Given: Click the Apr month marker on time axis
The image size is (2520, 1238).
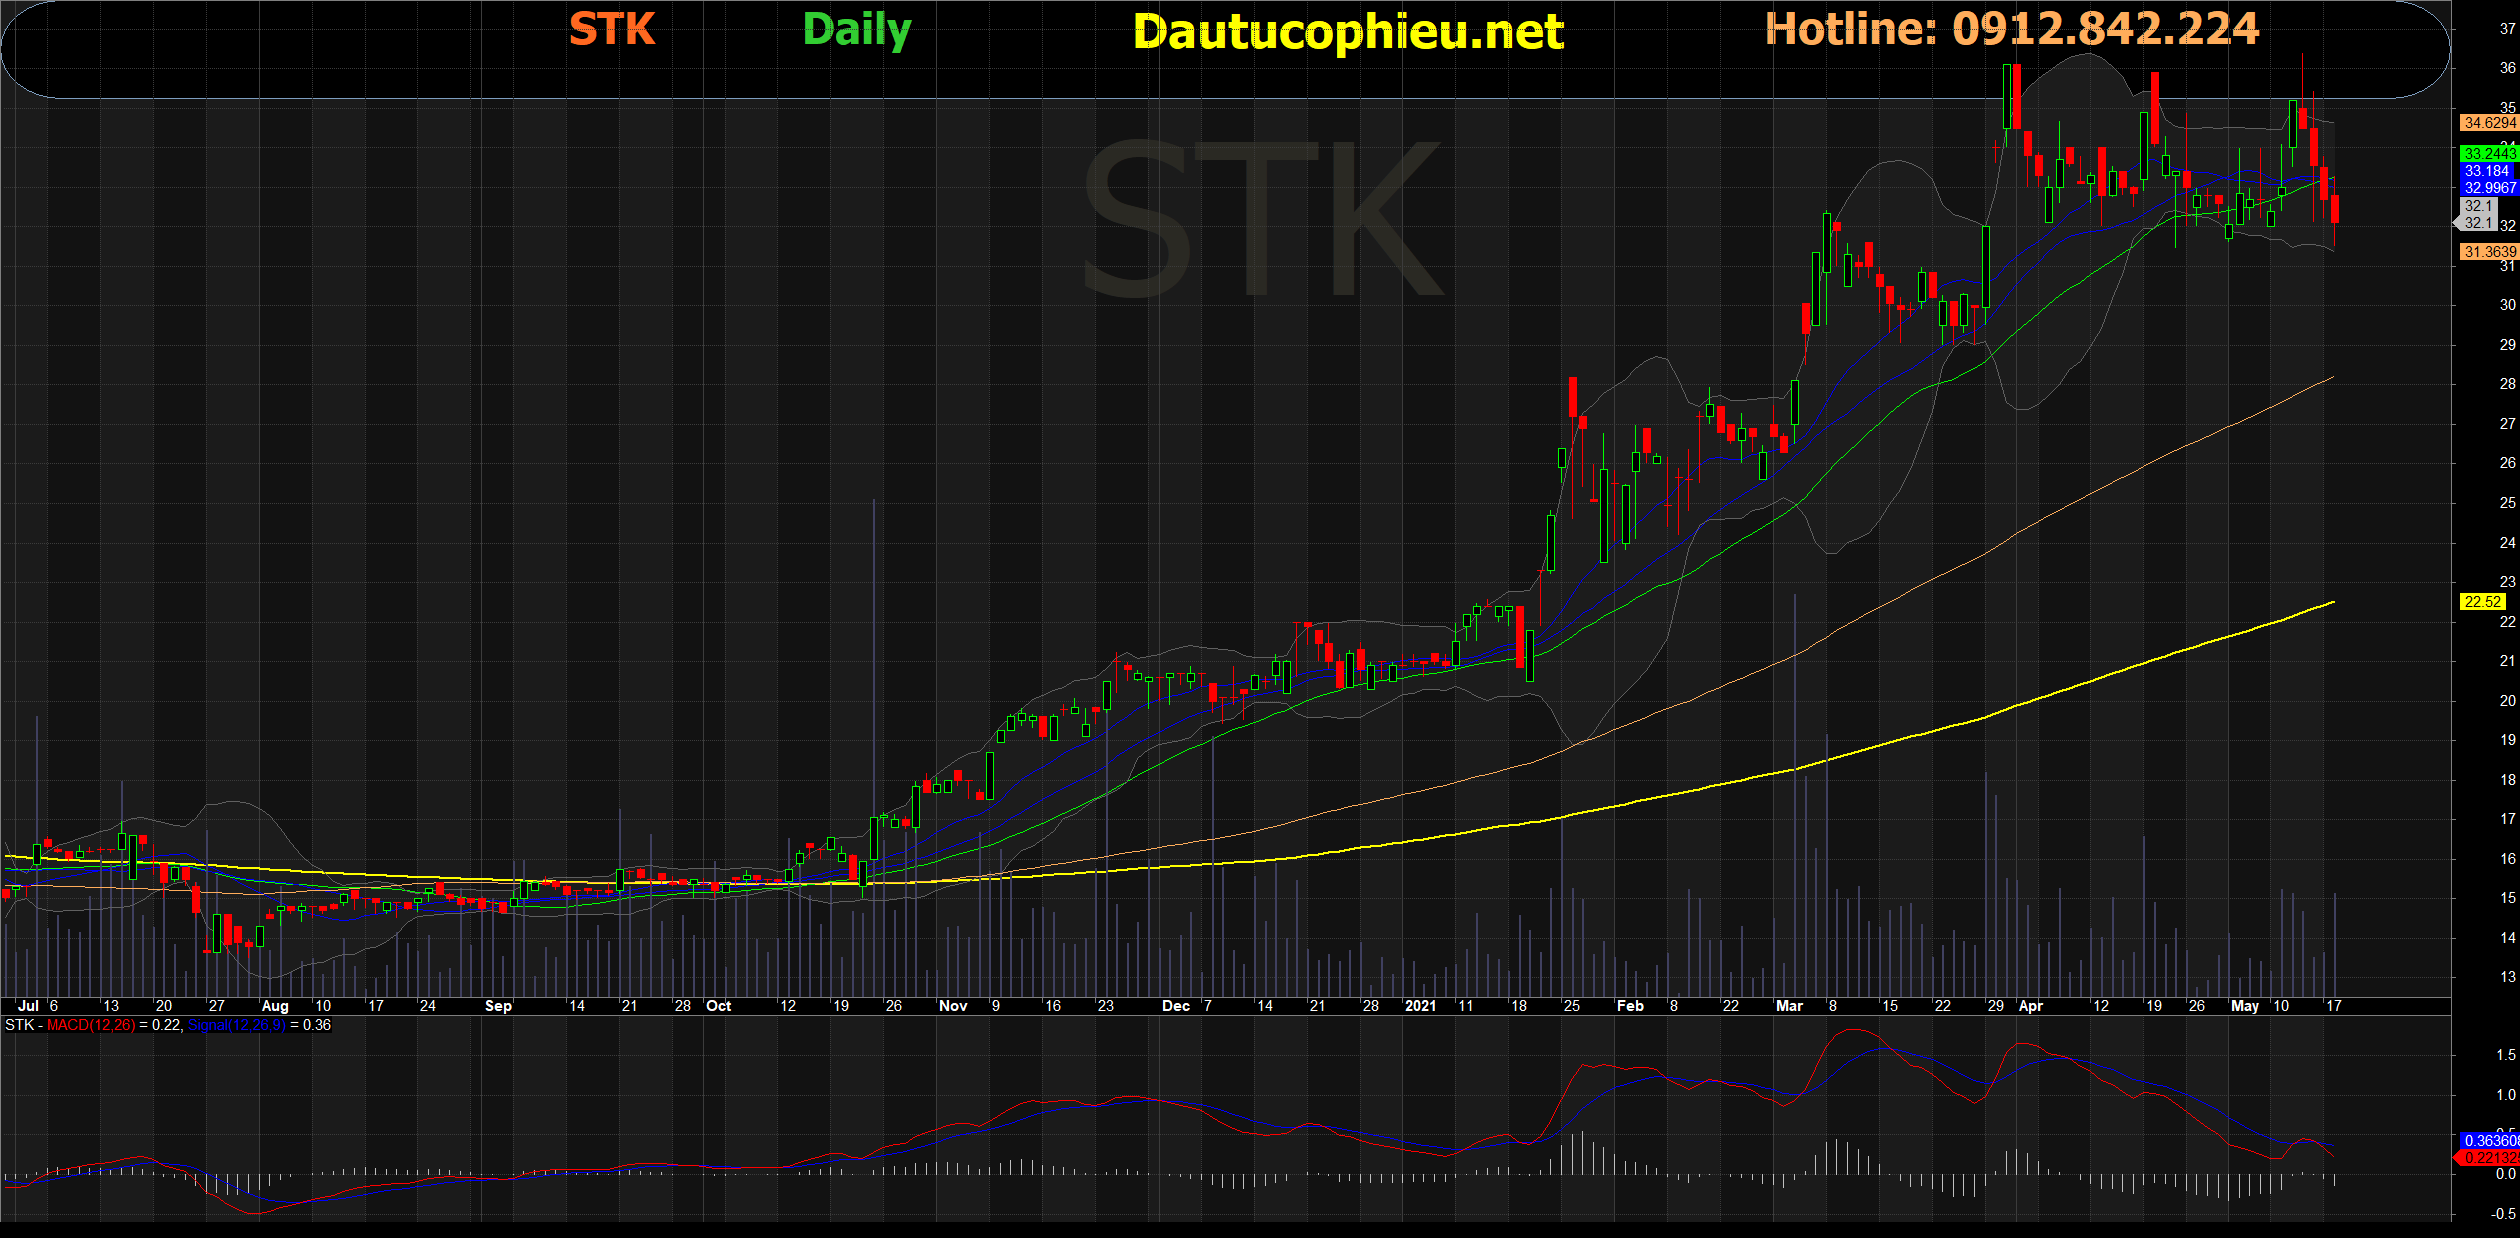Looking at the screenshot, I should pyautogui.click(x=2030, y=1006).
